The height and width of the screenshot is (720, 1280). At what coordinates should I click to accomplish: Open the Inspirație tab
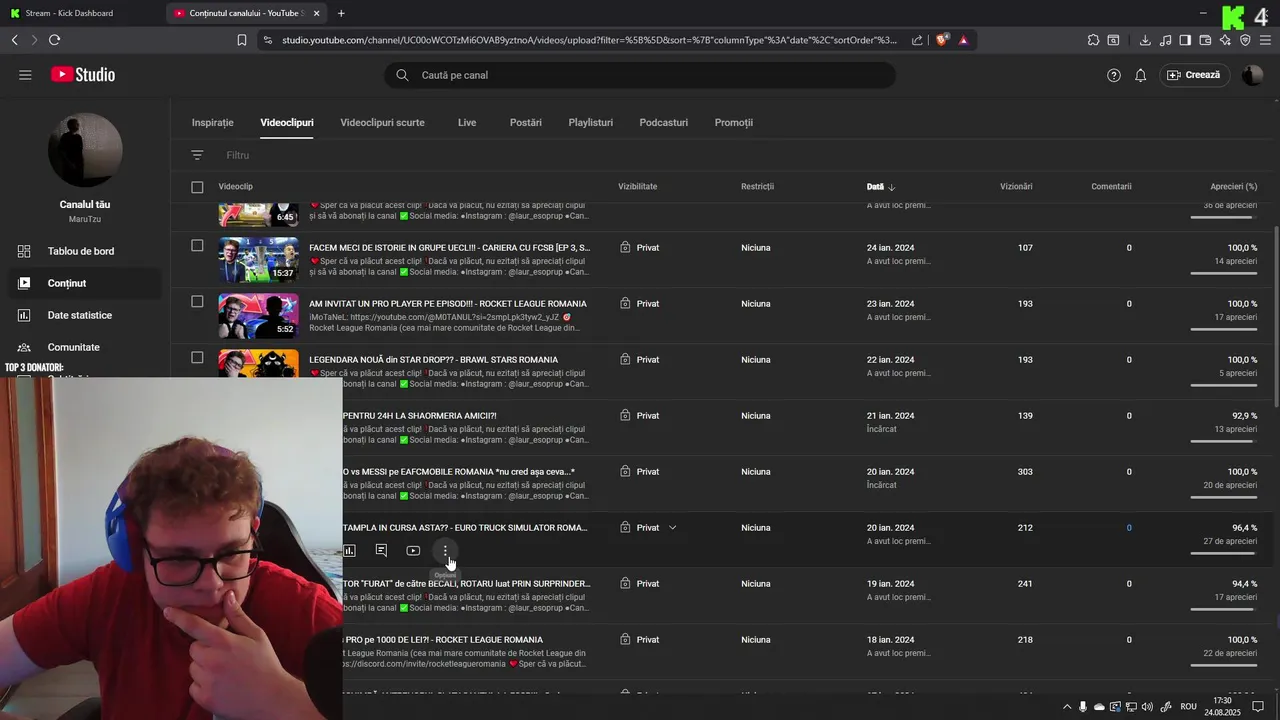pyautogui.click(x=213, y=122)
